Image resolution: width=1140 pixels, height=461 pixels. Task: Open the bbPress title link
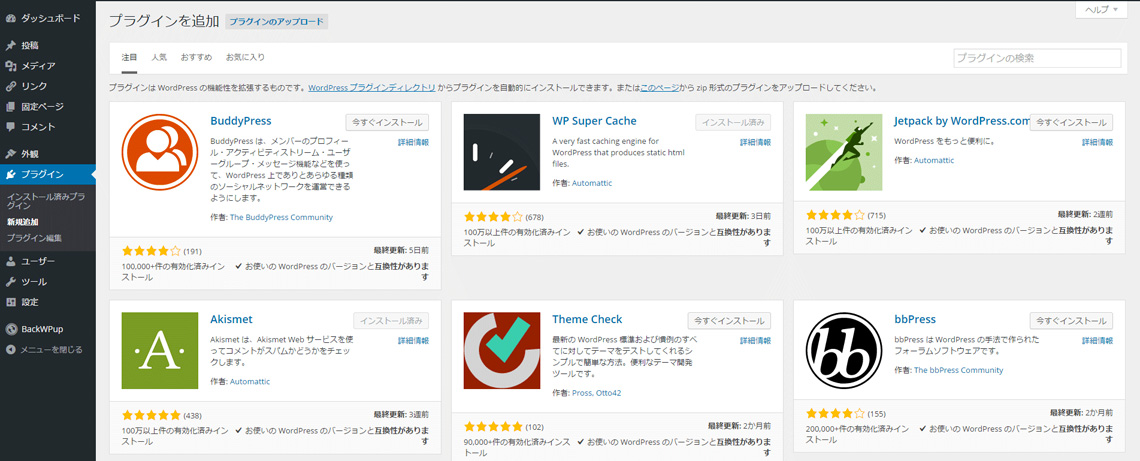(915, 319)
